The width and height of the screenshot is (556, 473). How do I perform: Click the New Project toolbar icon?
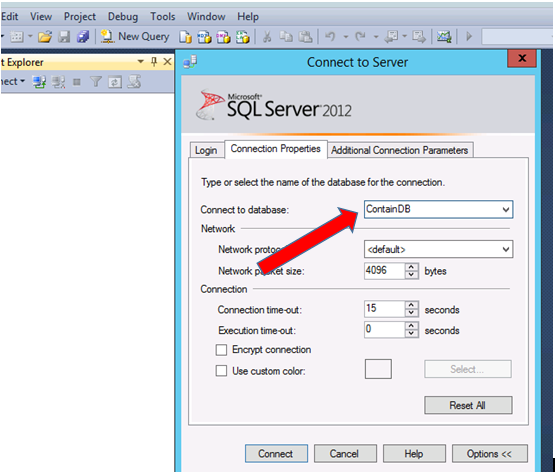tap(16, 36)
